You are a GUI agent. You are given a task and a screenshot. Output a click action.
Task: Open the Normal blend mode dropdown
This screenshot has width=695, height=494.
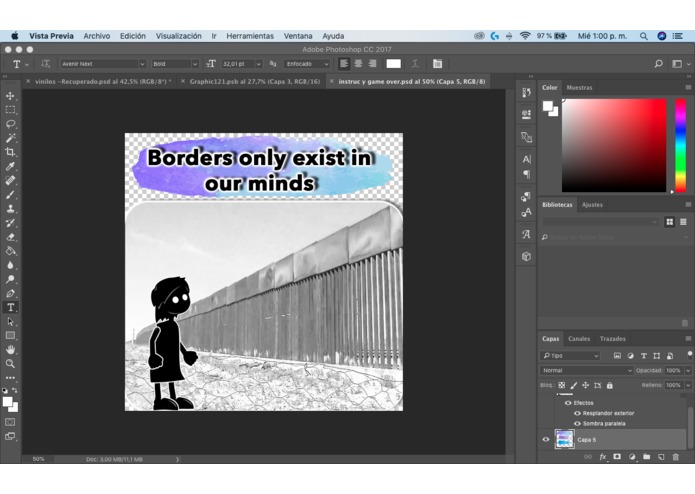click(586, 370)
